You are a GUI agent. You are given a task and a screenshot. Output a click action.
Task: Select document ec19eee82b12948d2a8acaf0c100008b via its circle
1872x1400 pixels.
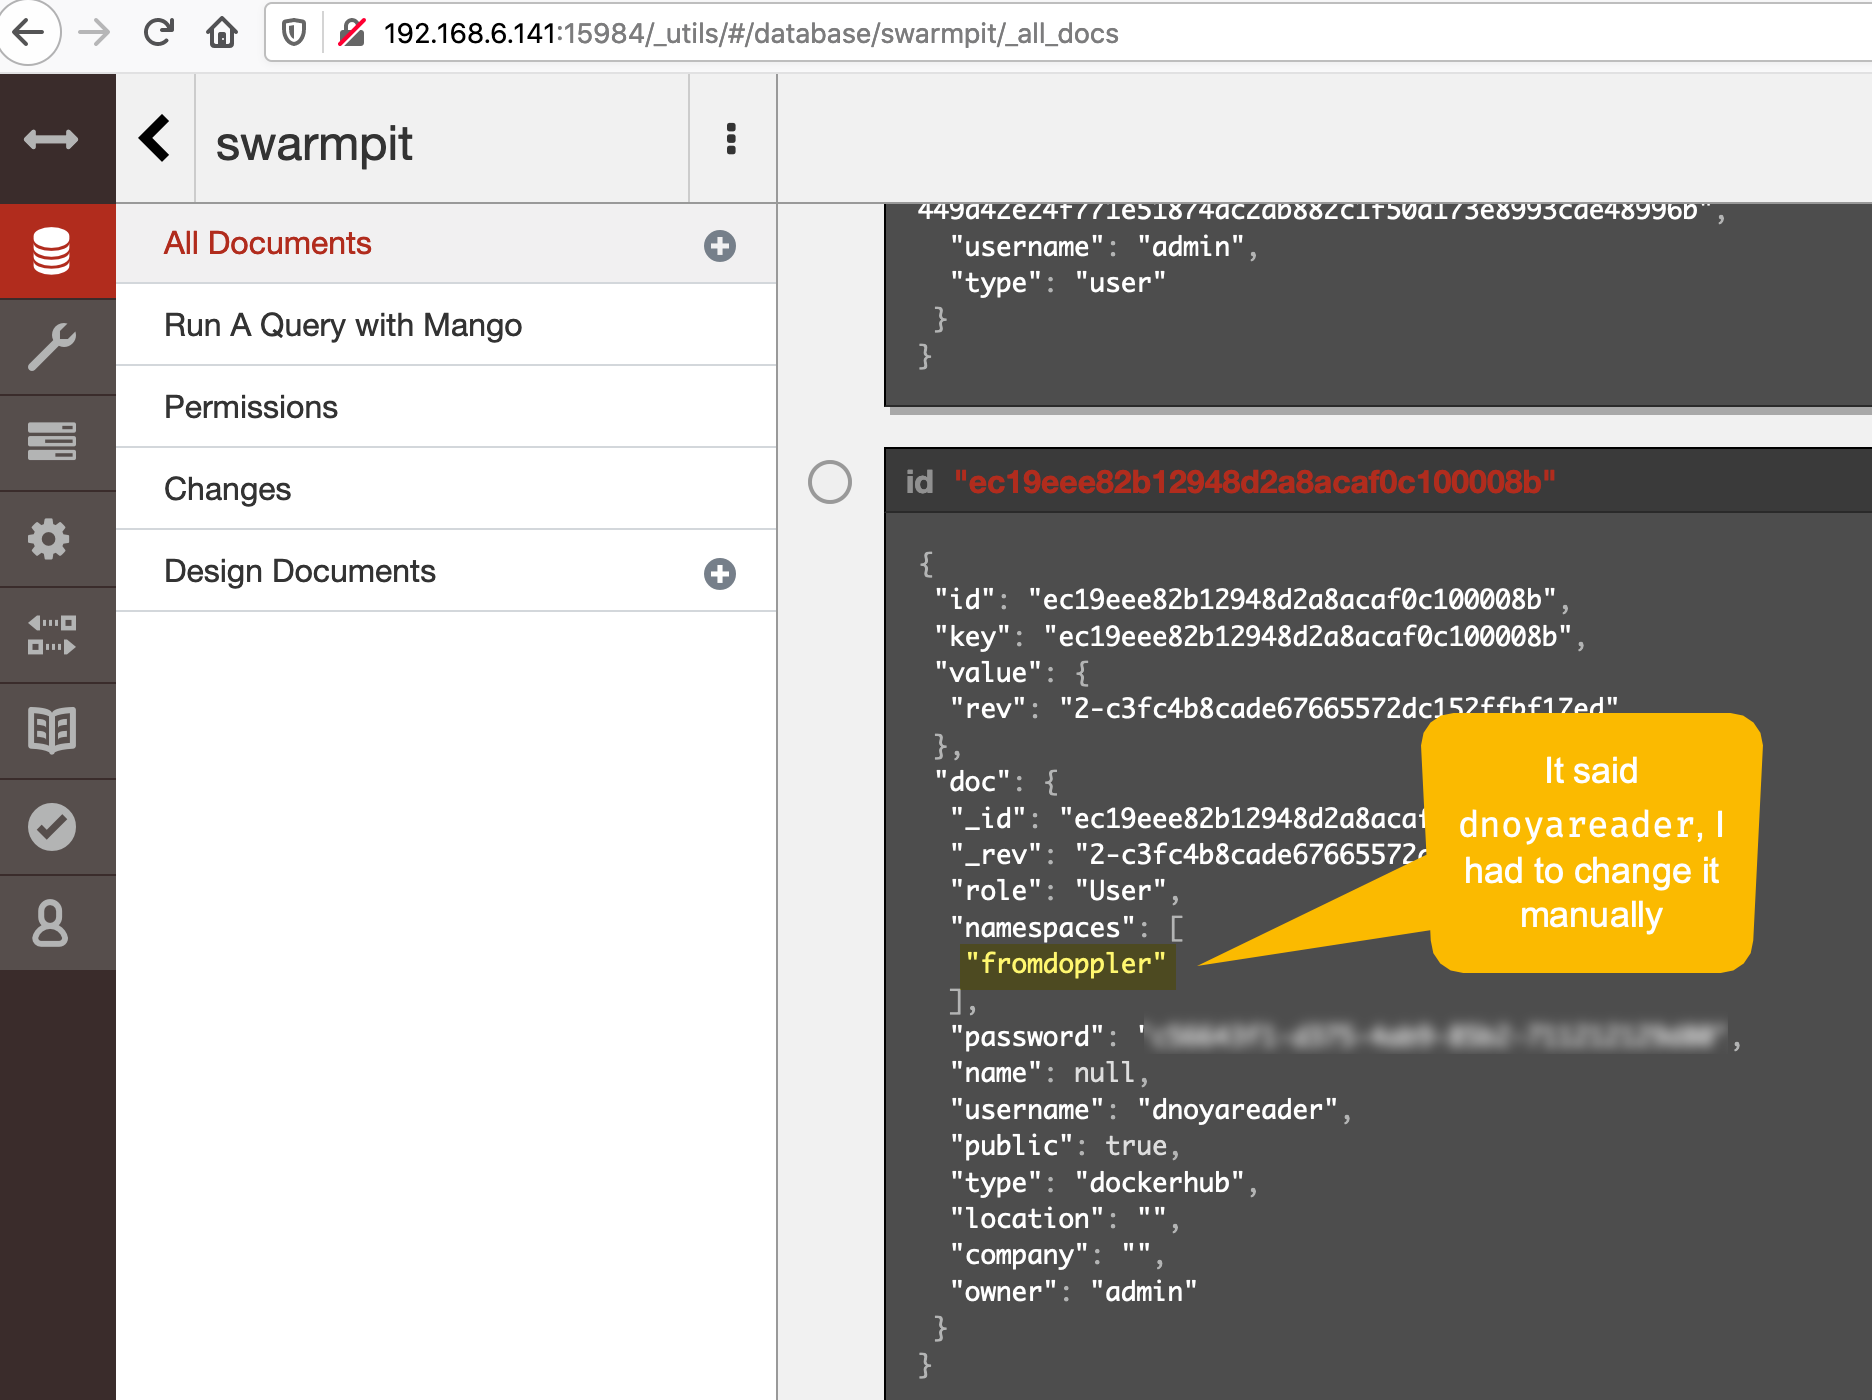tap(829, 481)
